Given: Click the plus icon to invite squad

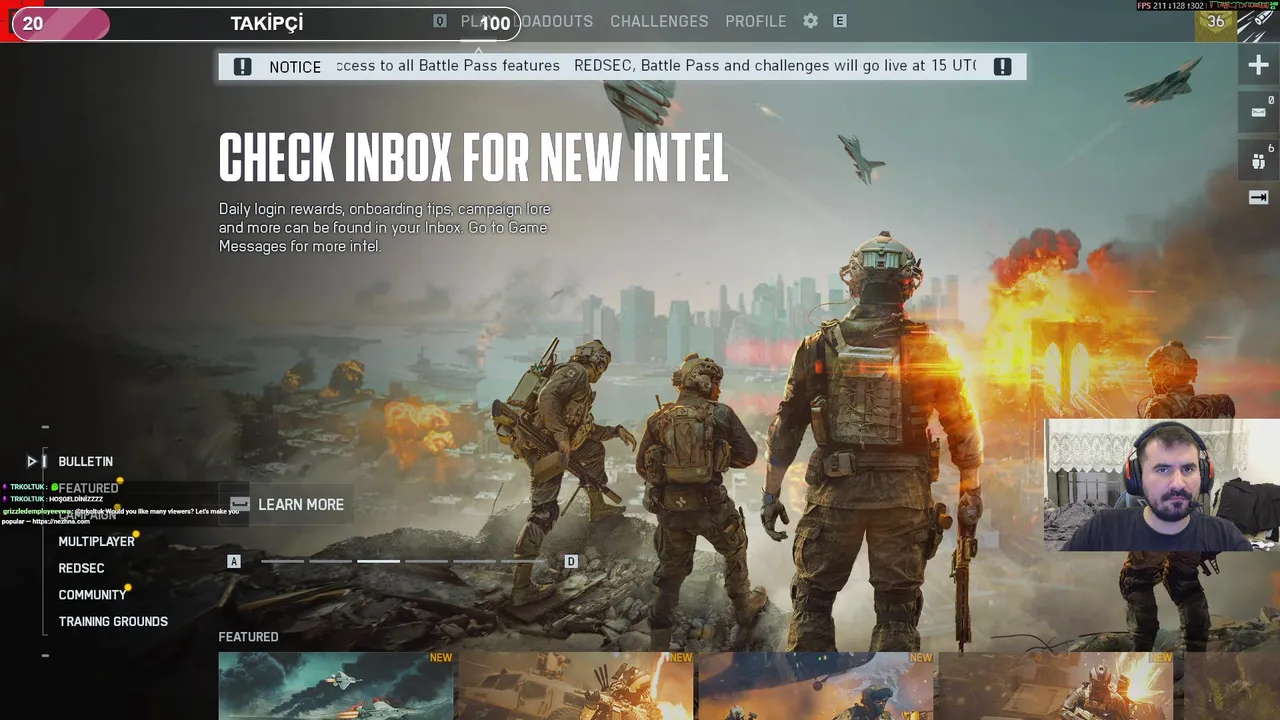Looking at the screenshot, I should tap(1258, 66).
